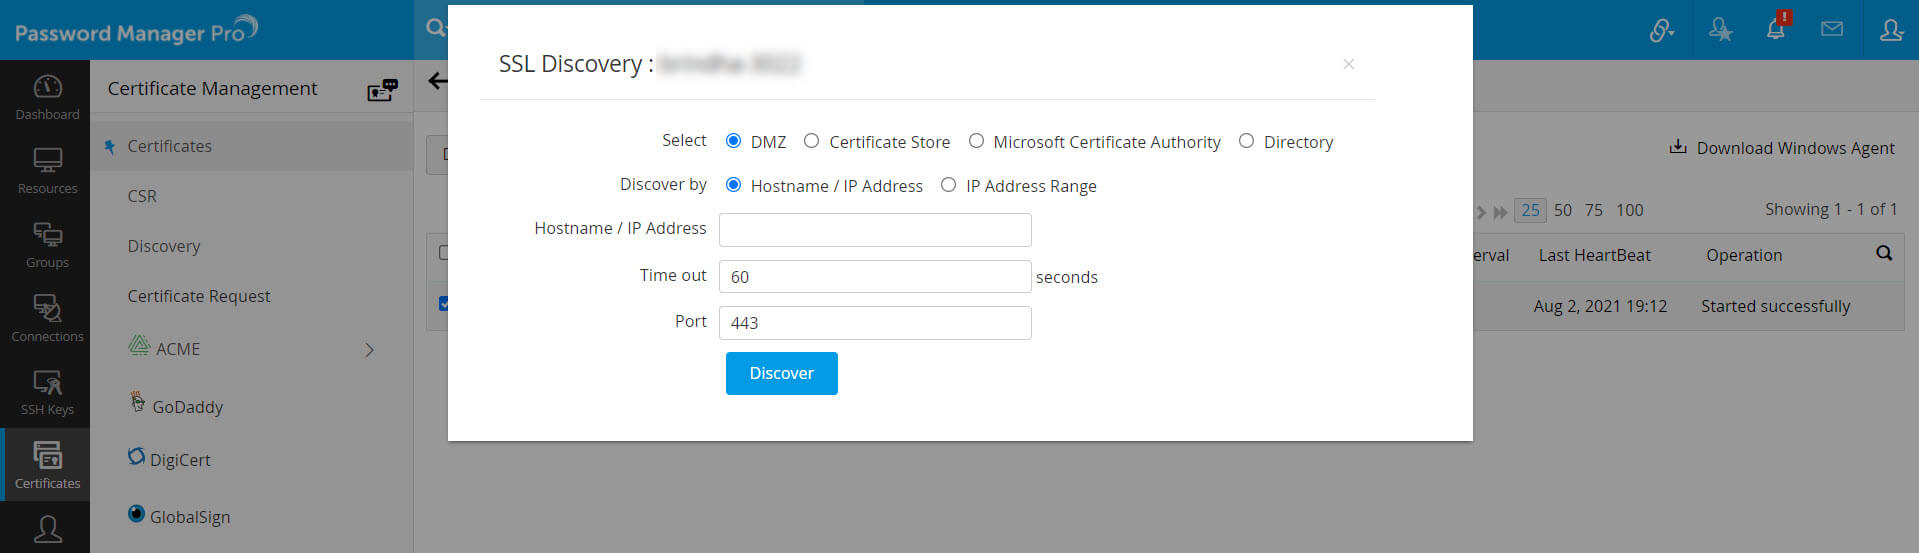The width and height of the screenshot is (1919, 553).
Task: Click the search magnifier in the top bar
Action: (436, 27)
